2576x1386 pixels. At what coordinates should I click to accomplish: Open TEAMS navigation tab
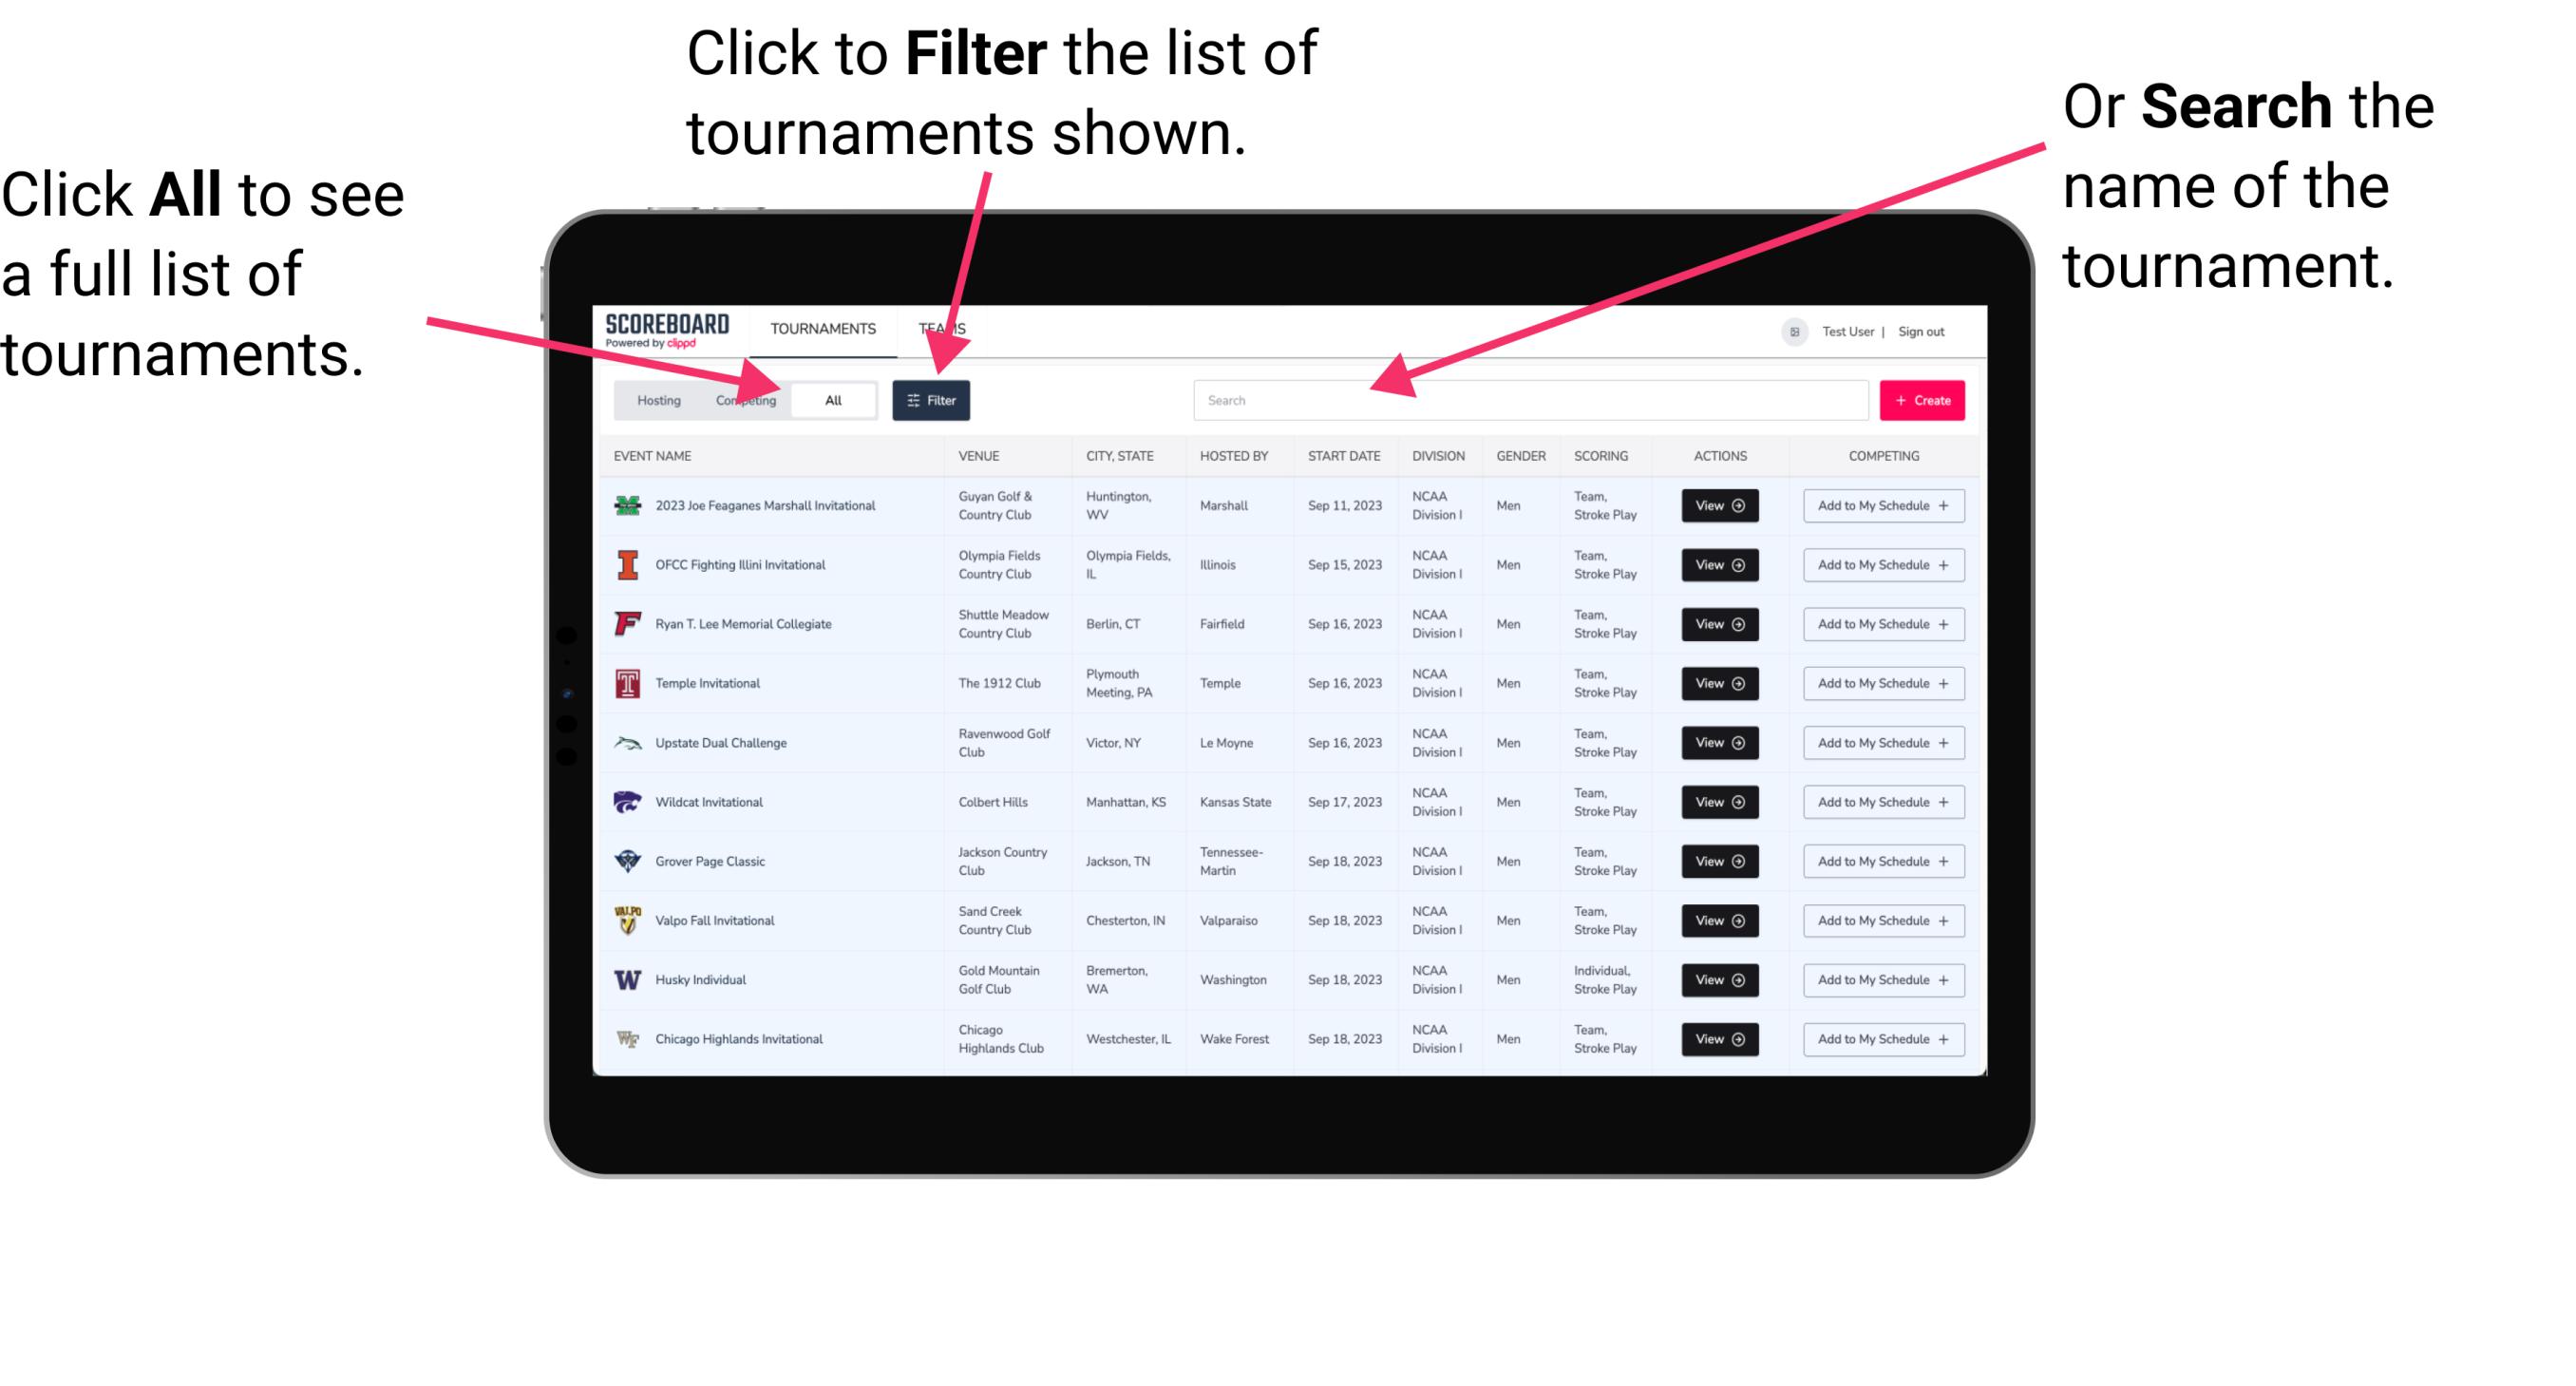coord(945,326)
